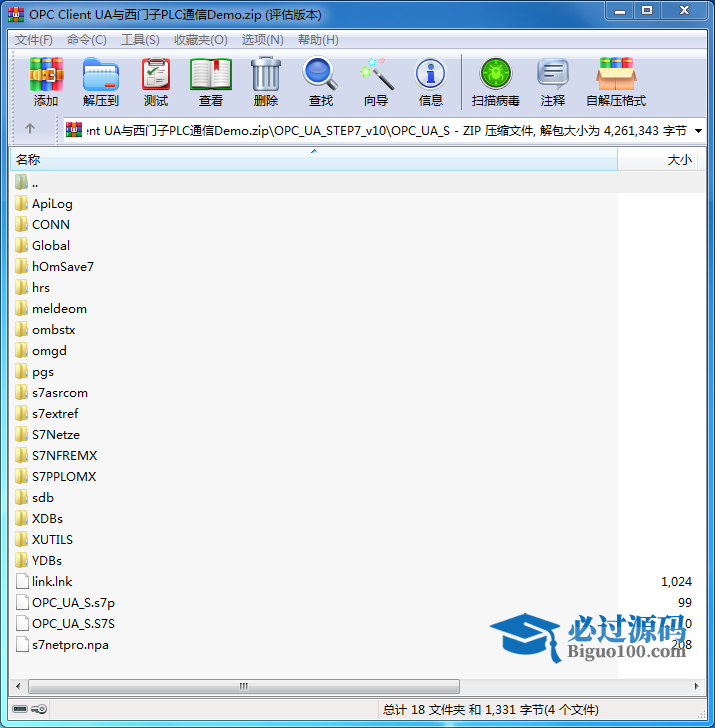
Task: Click the scrollbar left arrow
Action: click(18, 686)
